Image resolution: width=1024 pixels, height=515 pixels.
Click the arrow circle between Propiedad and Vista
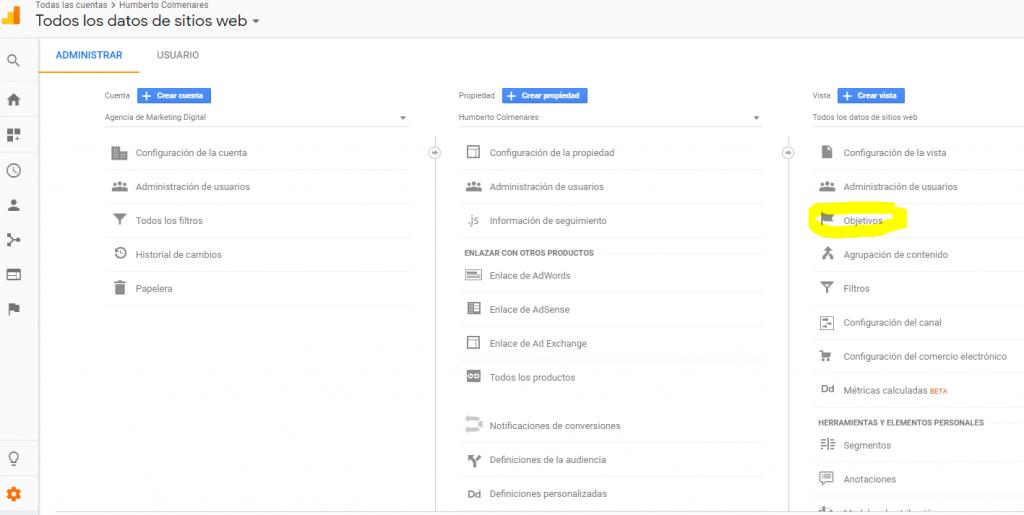pyautogui.click(x=788, y=153)
